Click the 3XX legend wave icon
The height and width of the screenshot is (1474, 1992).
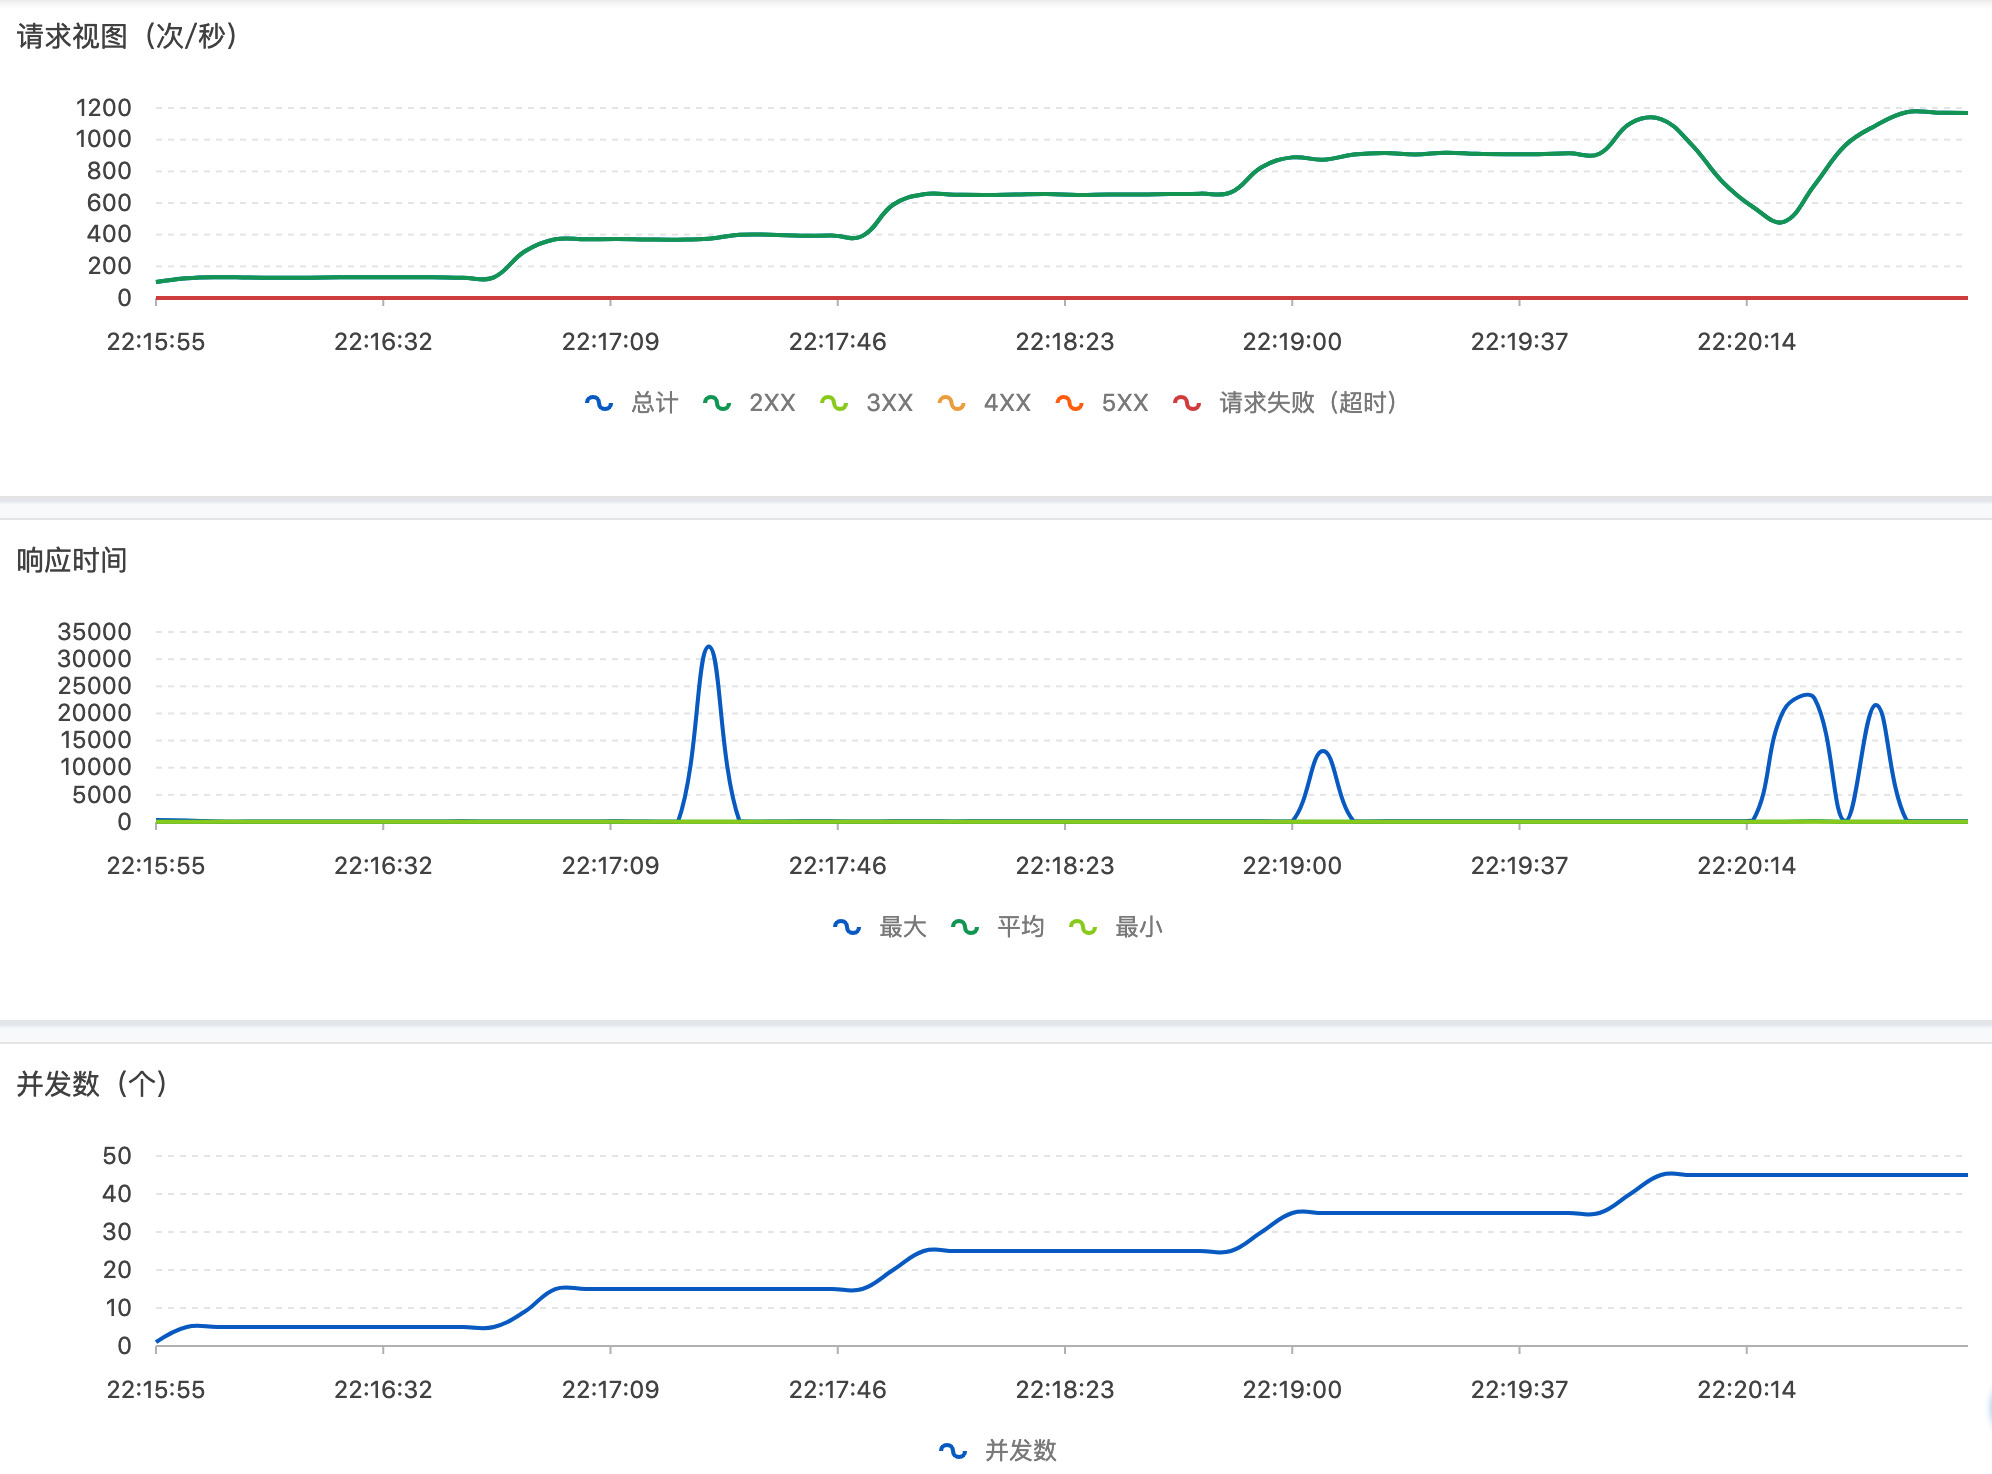pyautogui.click(x=833, y=403)
